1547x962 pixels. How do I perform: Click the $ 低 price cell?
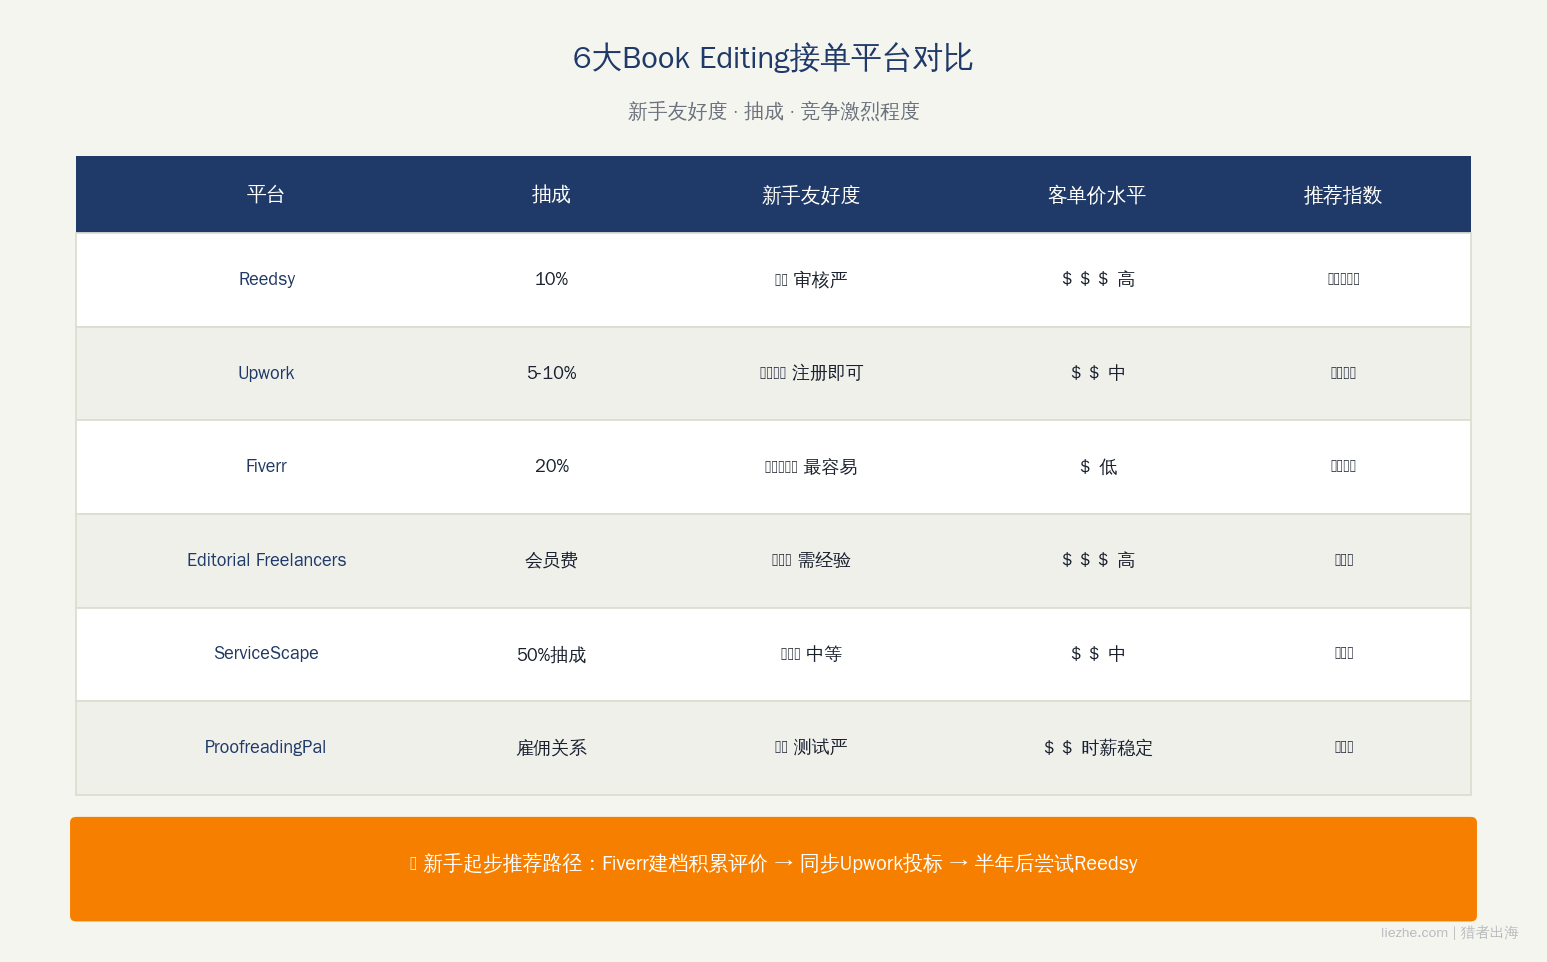point(1097,466)
